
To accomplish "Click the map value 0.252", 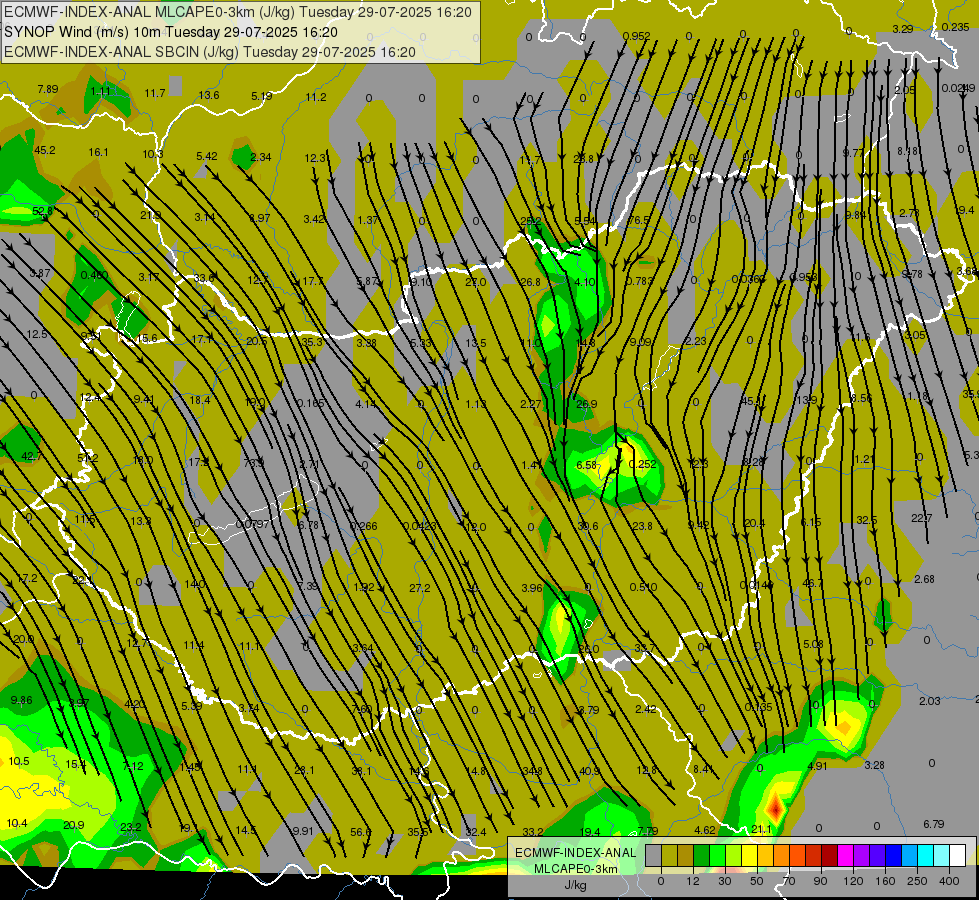I will pos(642,464).
